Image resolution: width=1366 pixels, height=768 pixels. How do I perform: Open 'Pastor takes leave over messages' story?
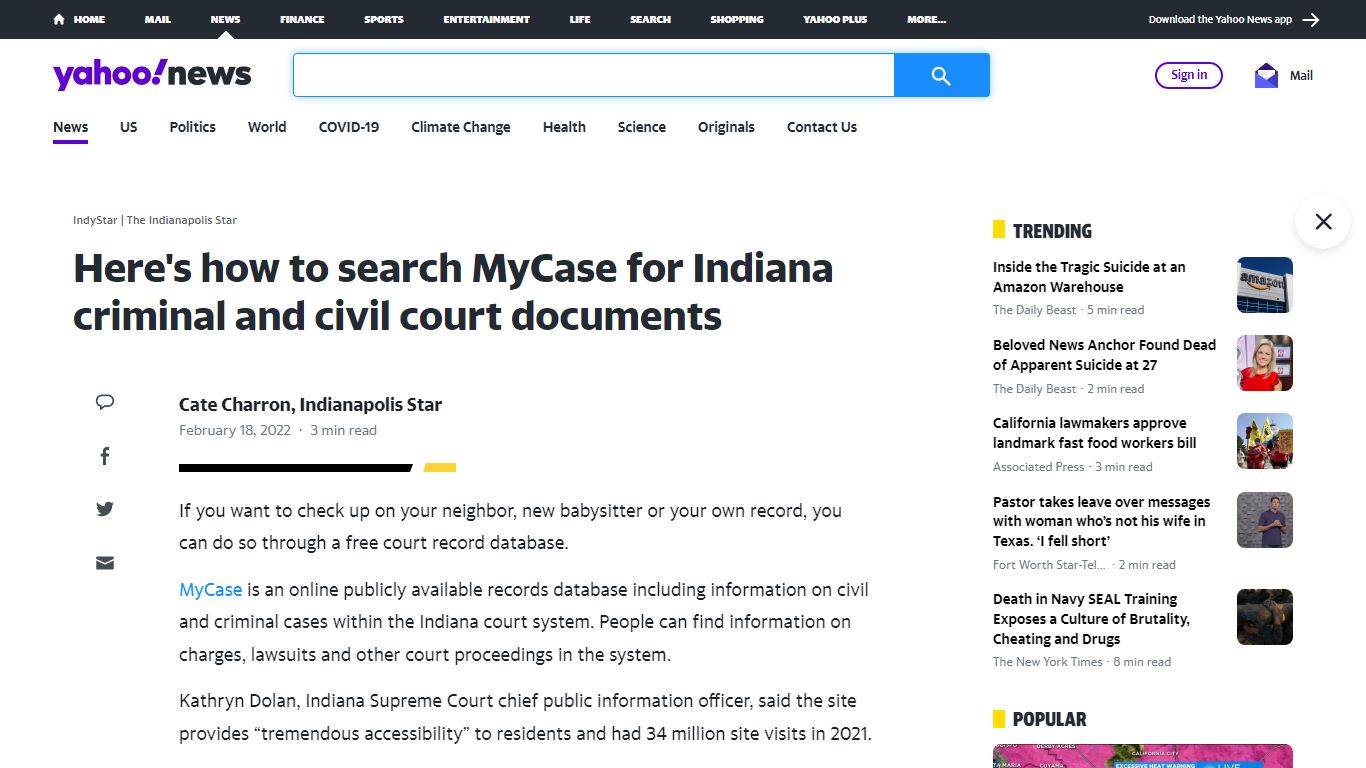pyautogui.click(x=1101, y=521)
